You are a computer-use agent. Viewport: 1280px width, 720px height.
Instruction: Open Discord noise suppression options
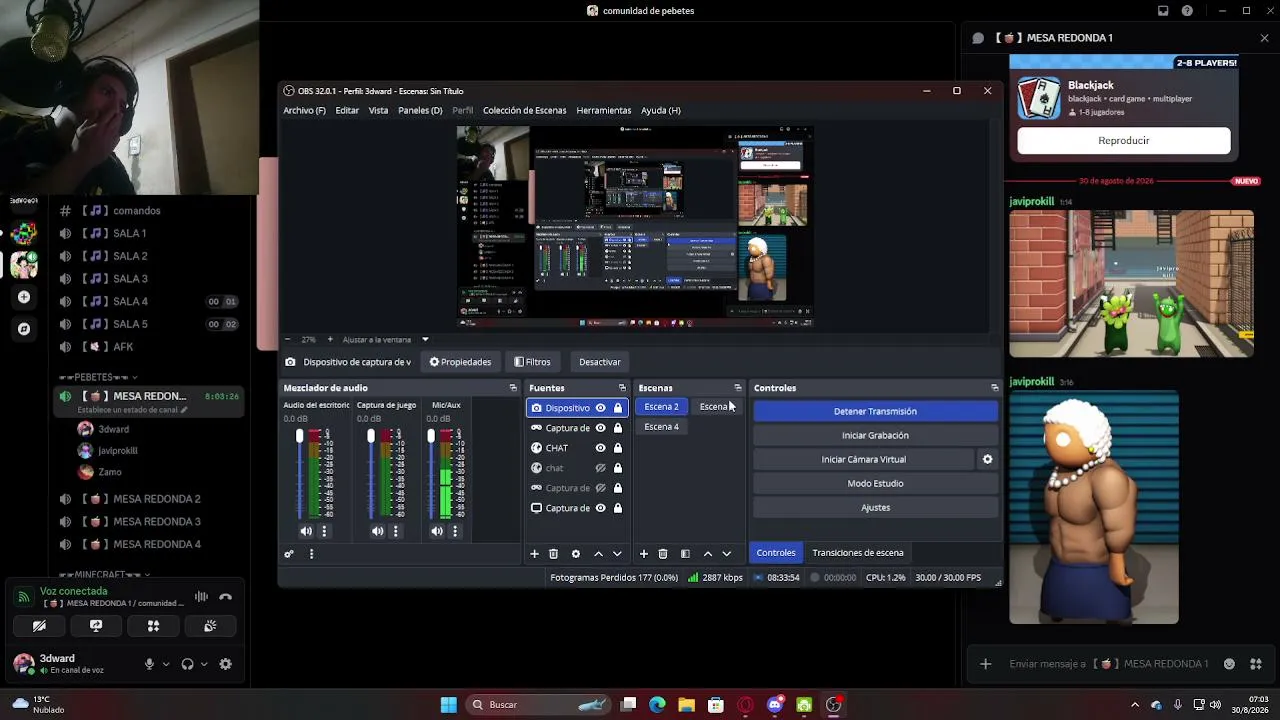(201, 597)
